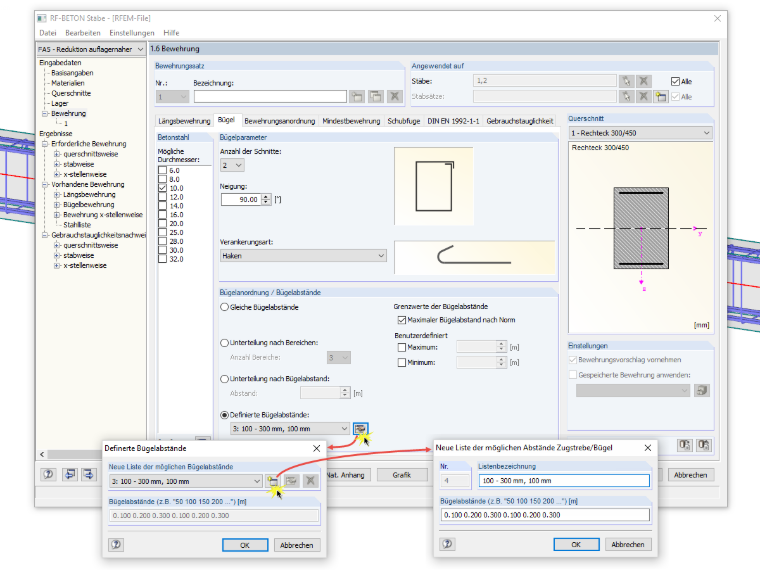Click the first cross-section info icon
Viewport: 760px width, 570px height.
[x=684, y=445]
